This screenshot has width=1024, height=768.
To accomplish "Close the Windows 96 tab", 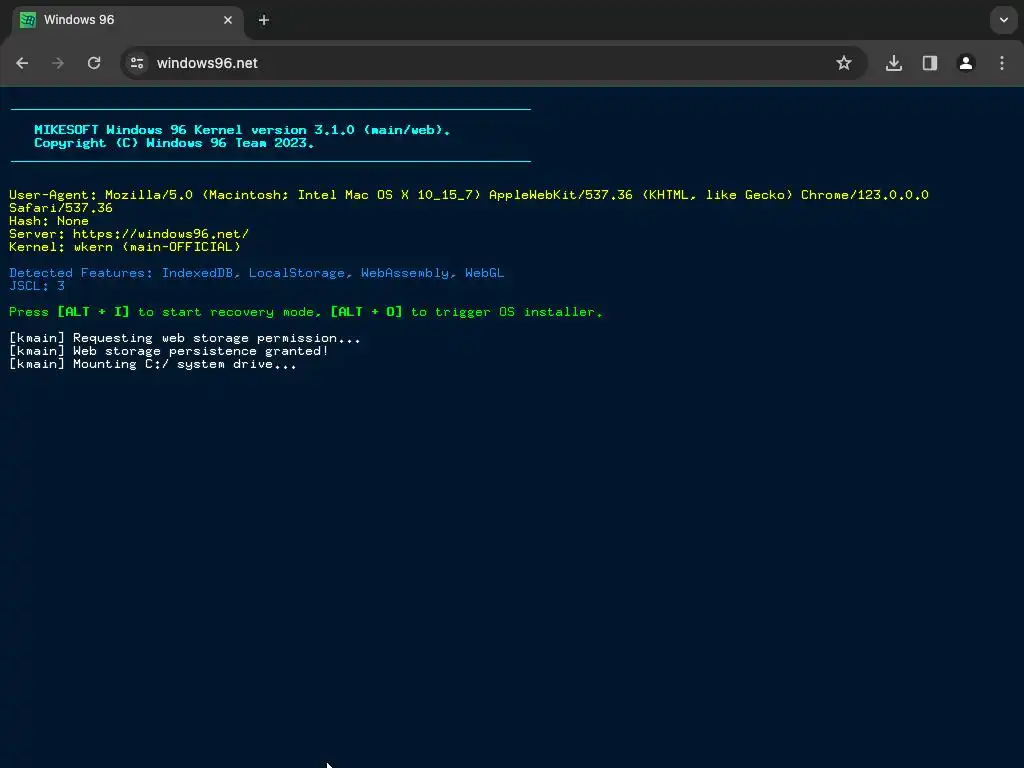I will click(228, 20).
